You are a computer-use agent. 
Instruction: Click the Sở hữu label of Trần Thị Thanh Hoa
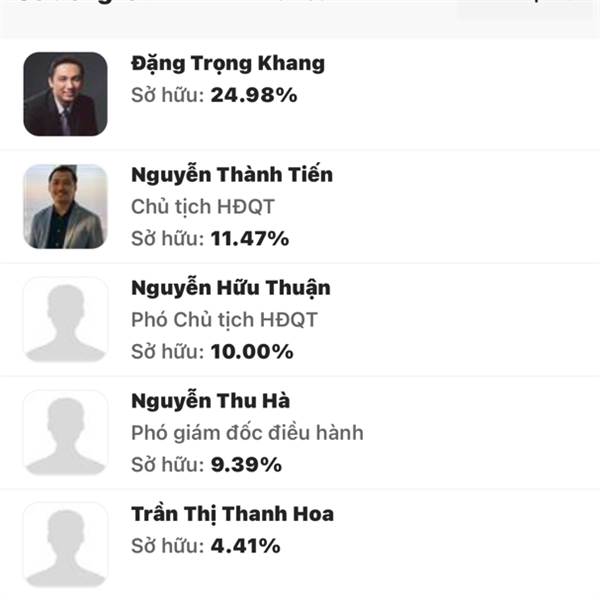168,546
